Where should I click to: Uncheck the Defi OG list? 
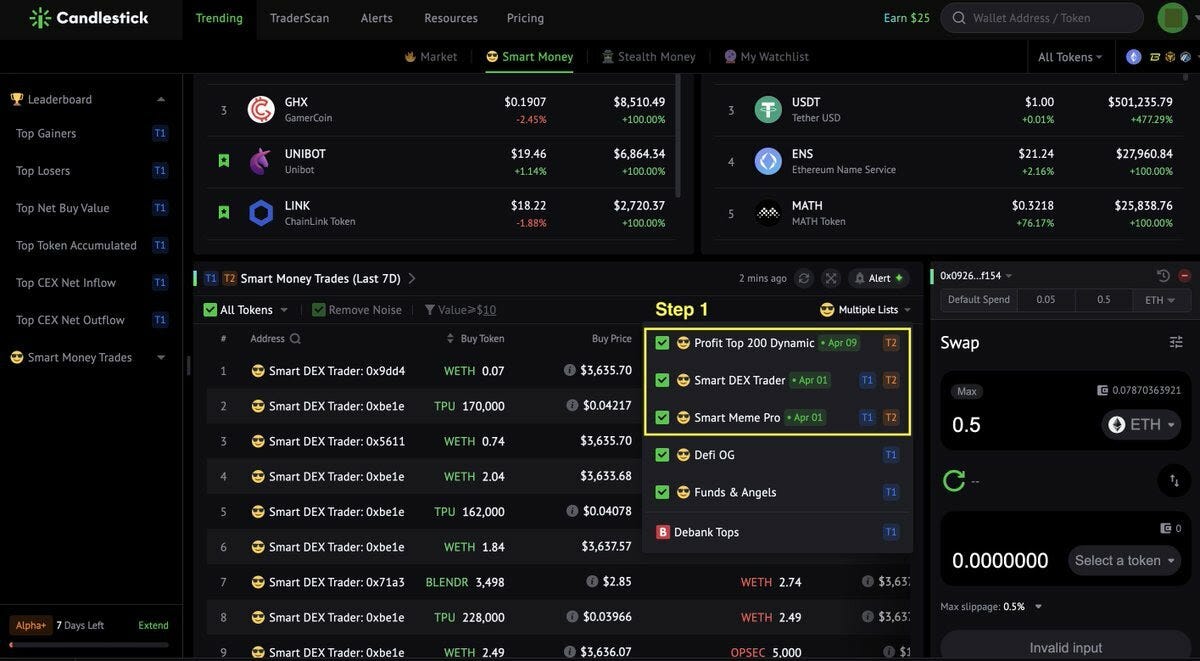pyautogui.click(x=662, y=455)
